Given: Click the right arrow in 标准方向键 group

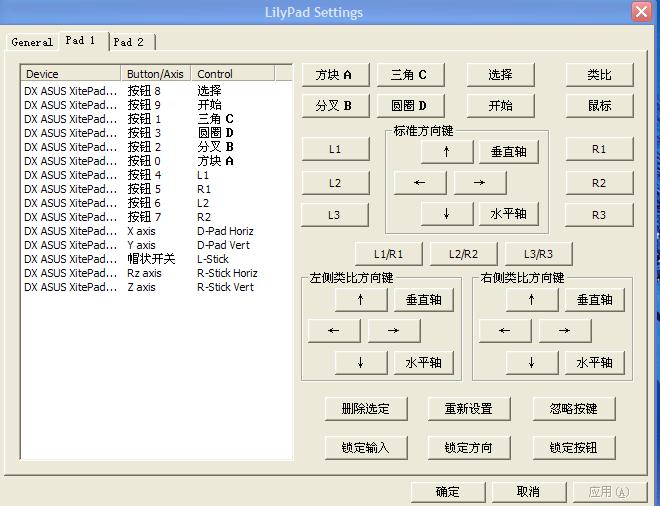Looking at the screenshot, I should (480, 183).
